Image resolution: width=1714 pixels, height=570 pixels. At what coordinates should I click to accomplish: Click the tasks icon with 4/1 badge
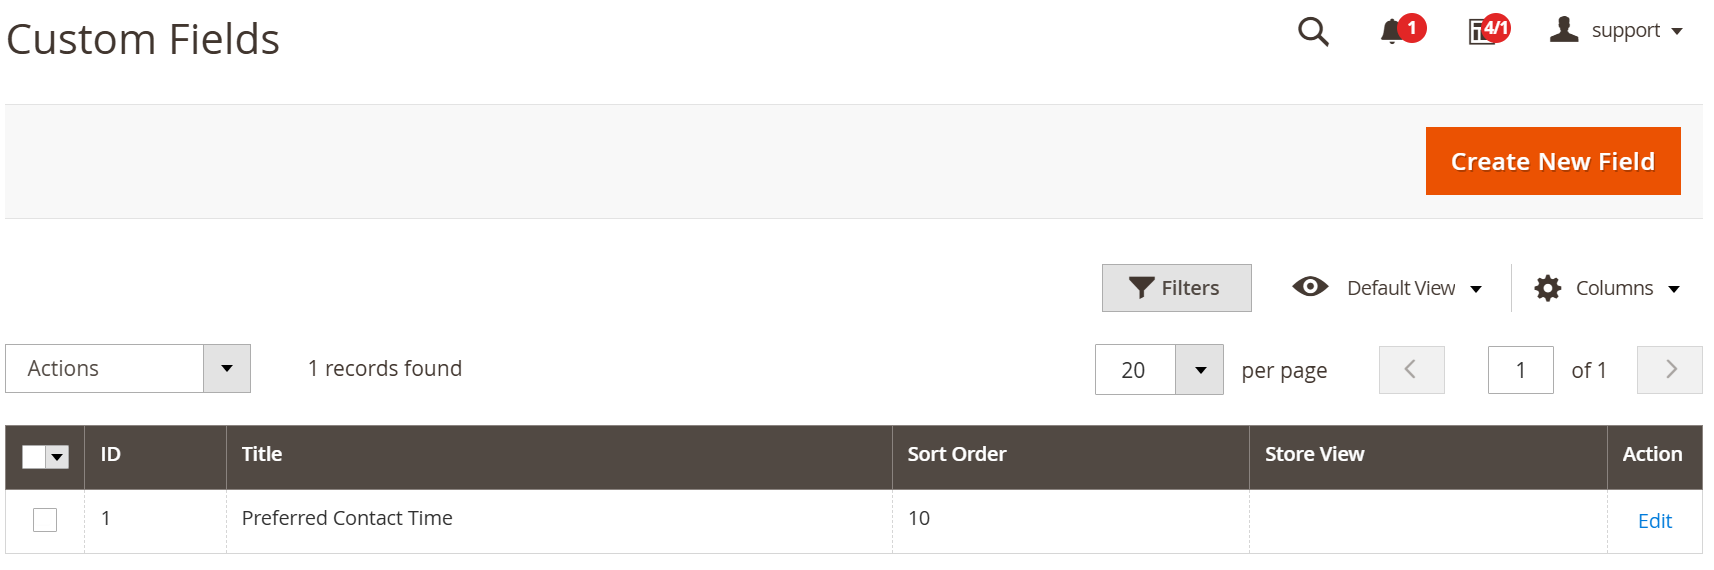[1481, 32]
